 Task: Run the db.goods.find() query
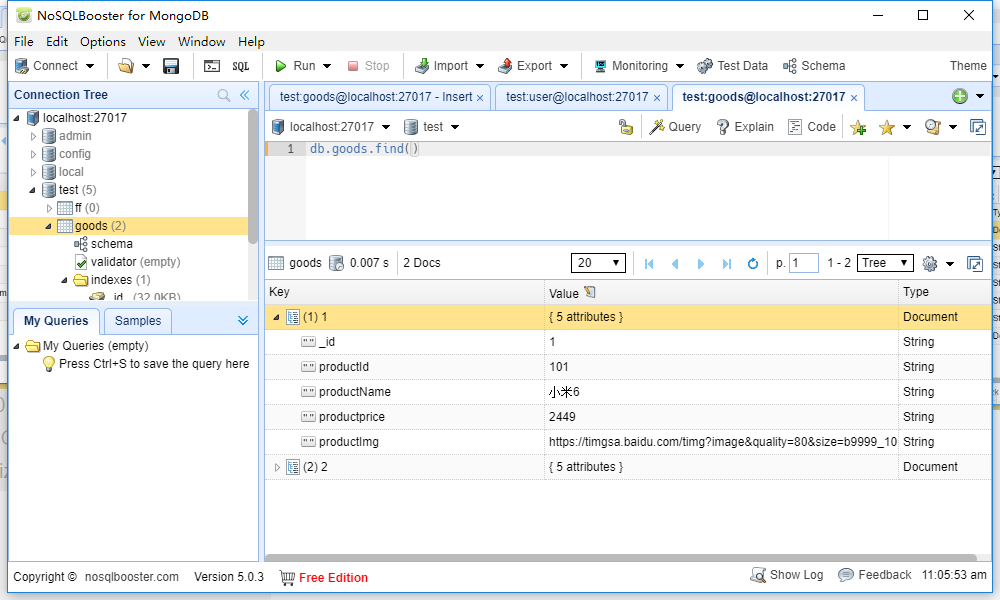coord(297,65)
